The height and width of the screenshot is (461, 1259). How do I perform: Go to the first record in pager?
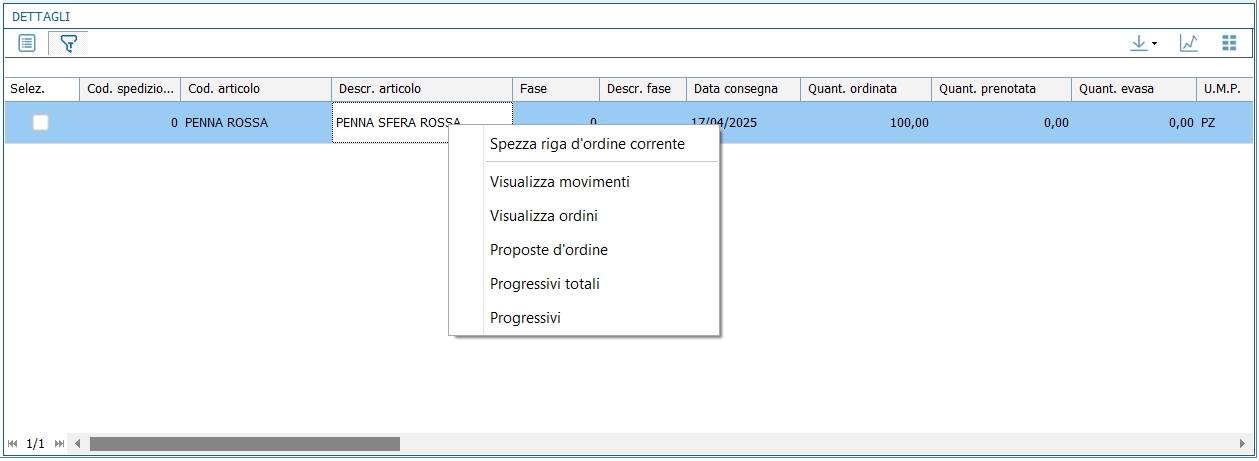point(13,443)
